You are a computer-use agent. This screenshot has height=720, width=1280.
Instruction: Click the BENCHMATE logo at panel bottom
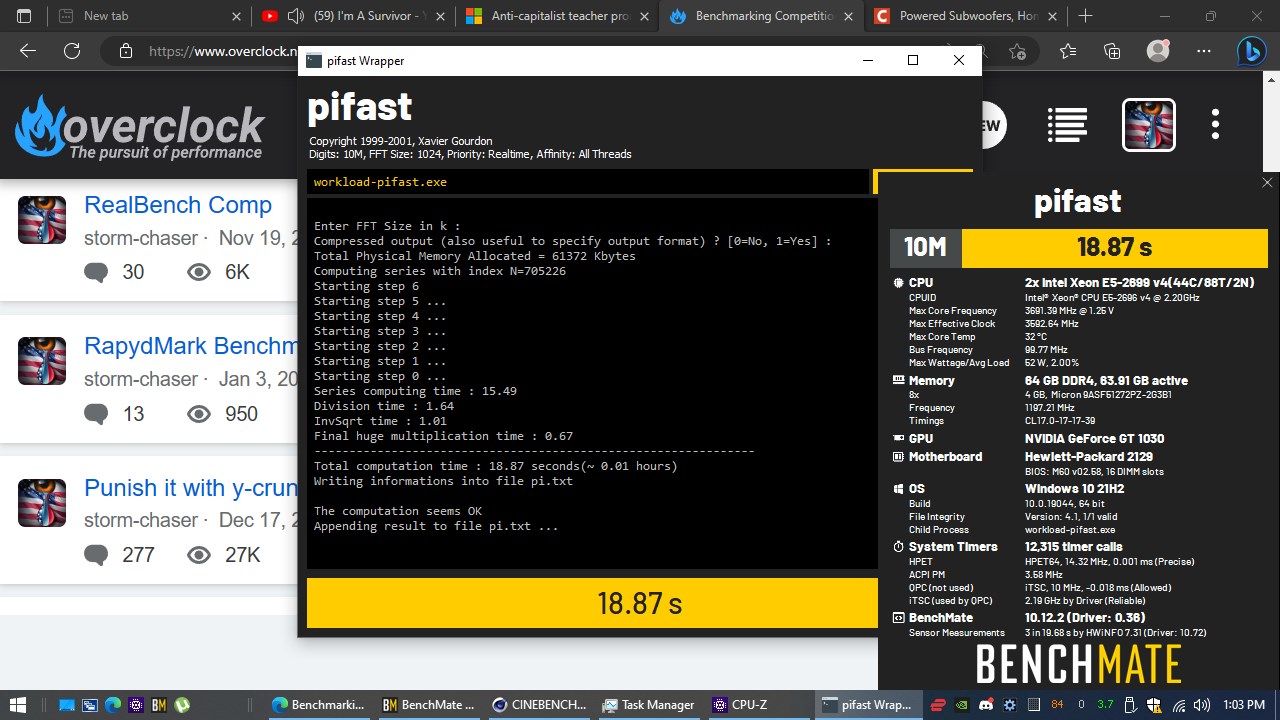point(1078,664)
